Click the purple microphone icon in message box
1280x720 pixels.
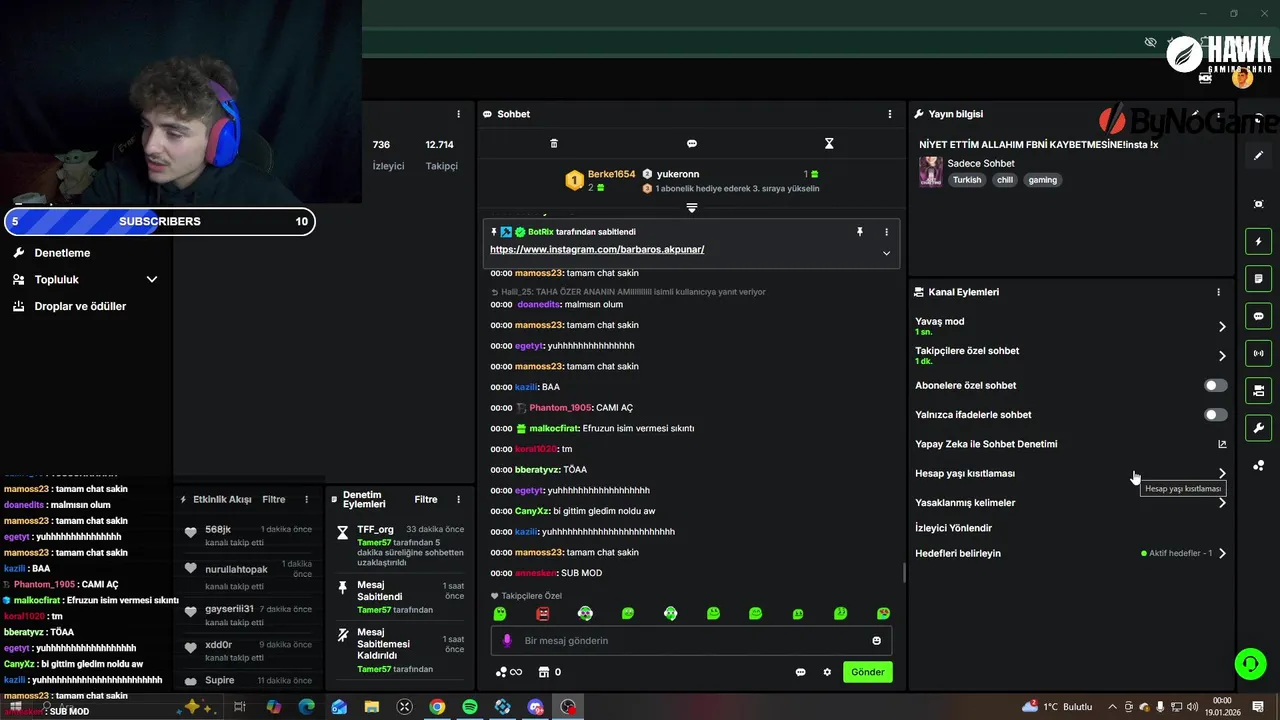click(507, 640)
